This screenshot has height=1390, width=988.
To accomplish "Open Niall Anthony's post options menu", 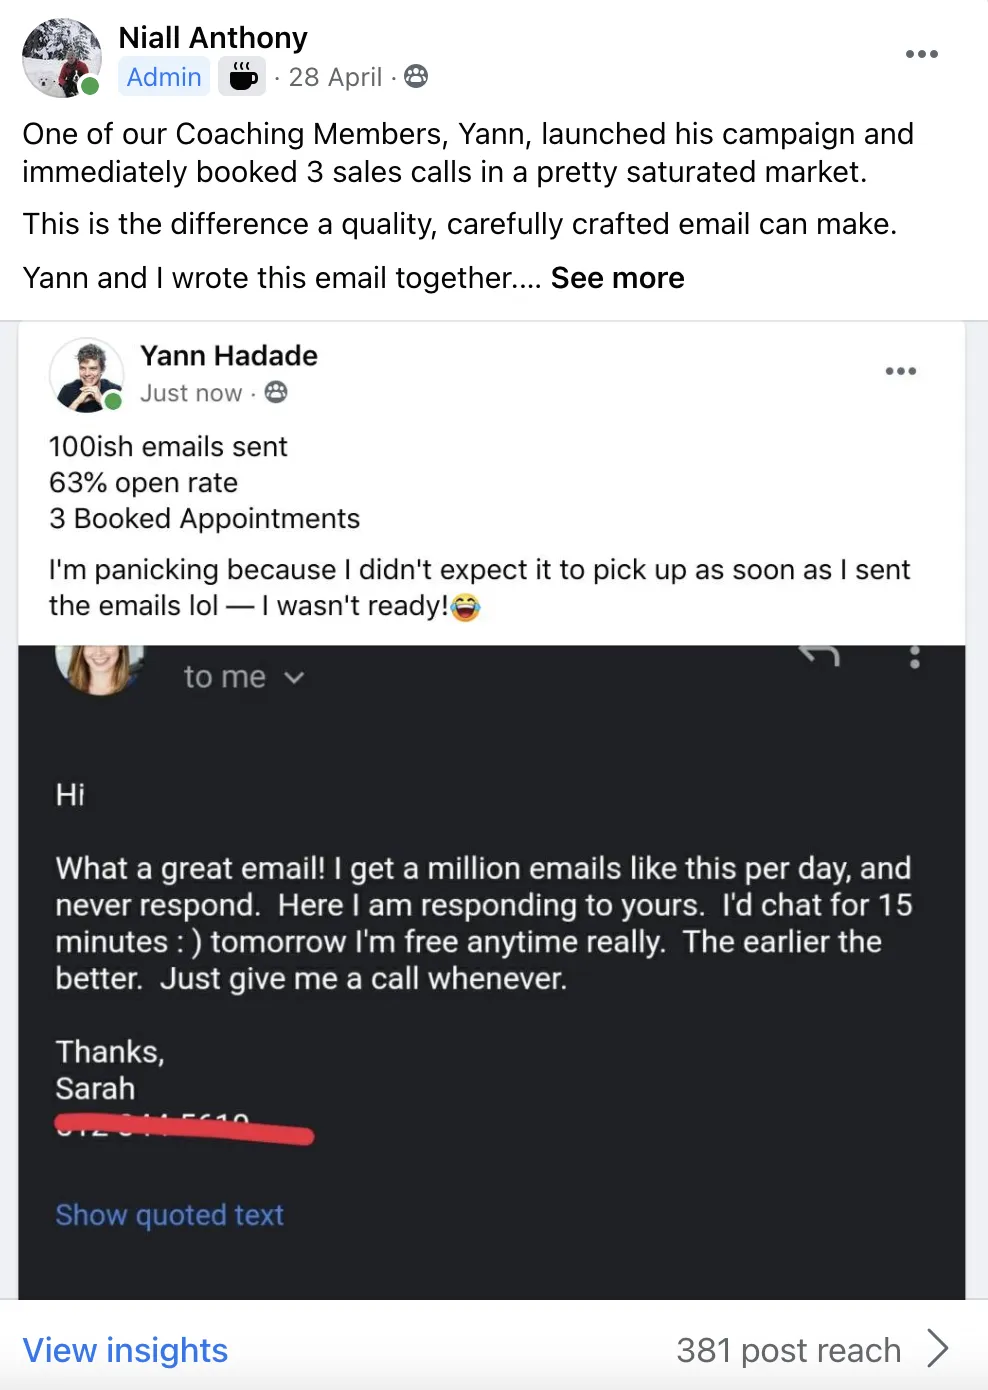I will (921, 54).
